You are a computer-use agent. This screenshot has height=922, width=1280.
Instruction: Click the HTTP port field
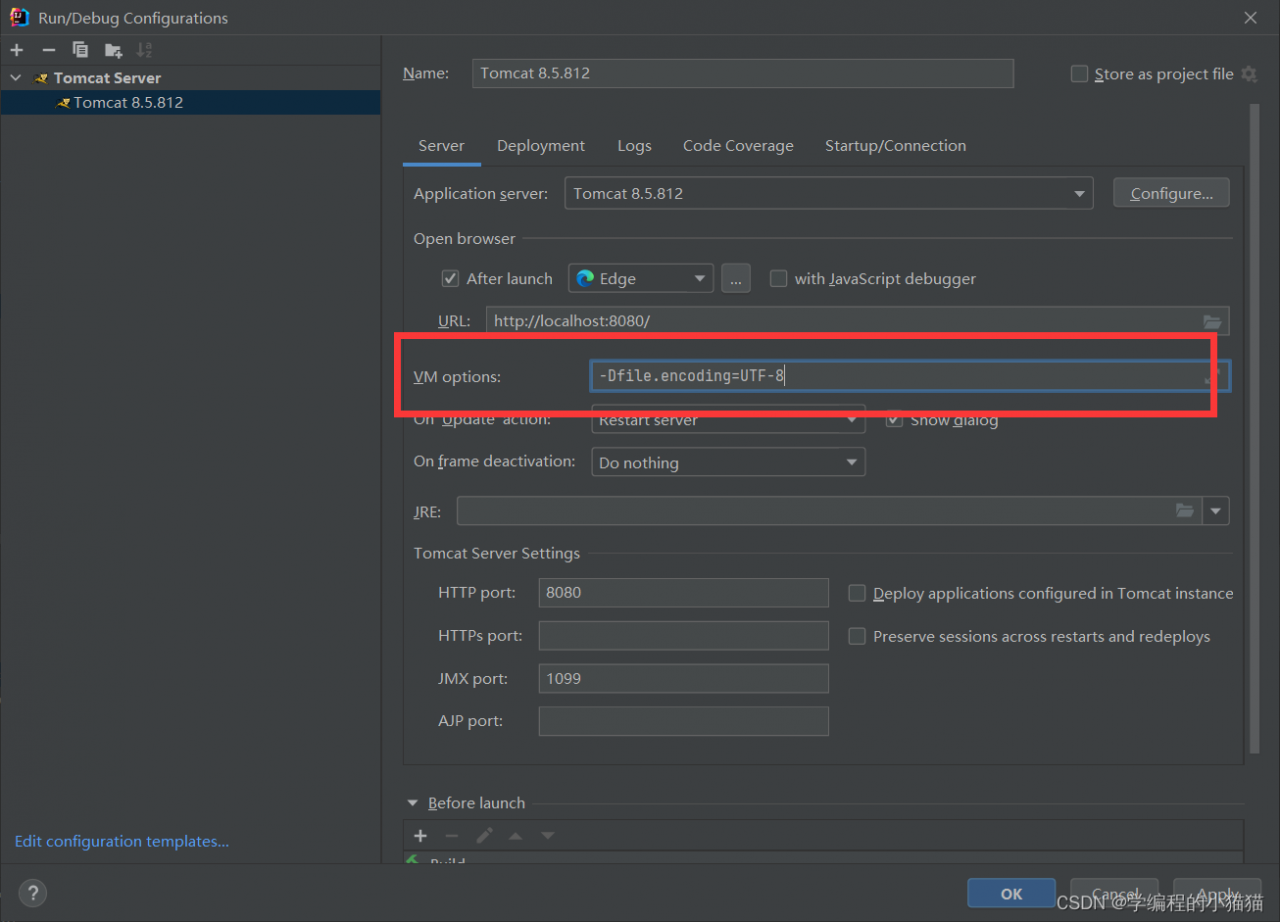tap(684, 592)
